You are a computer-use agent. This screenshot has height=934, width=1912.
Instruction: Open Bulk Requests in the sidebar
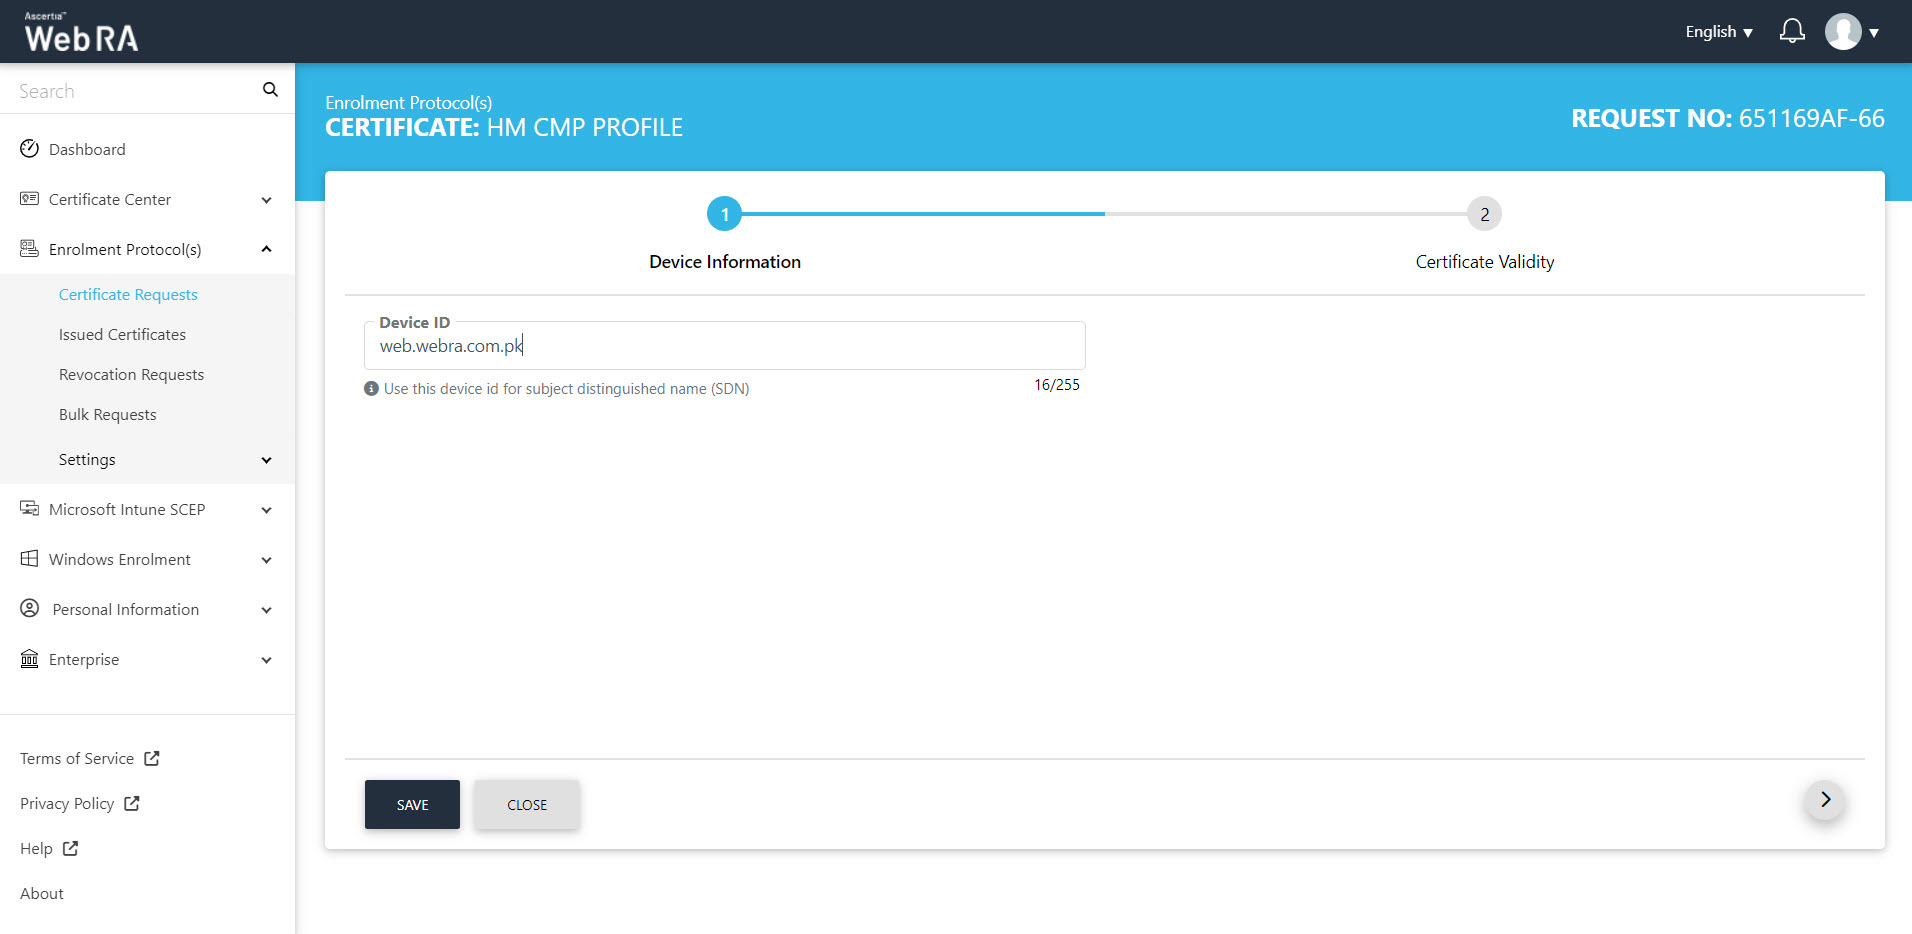click(x=107, y=415)
